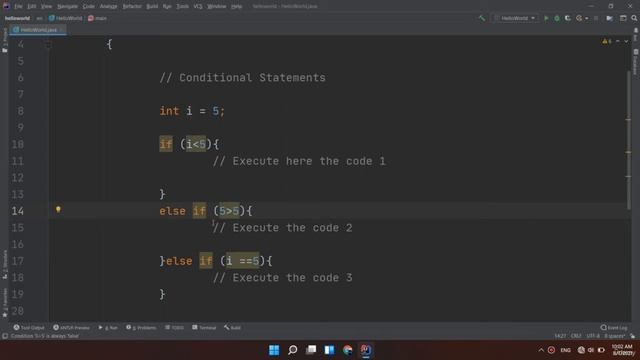
Task: Run with Coverage icon in toolbar
Action: click(568, 18)
